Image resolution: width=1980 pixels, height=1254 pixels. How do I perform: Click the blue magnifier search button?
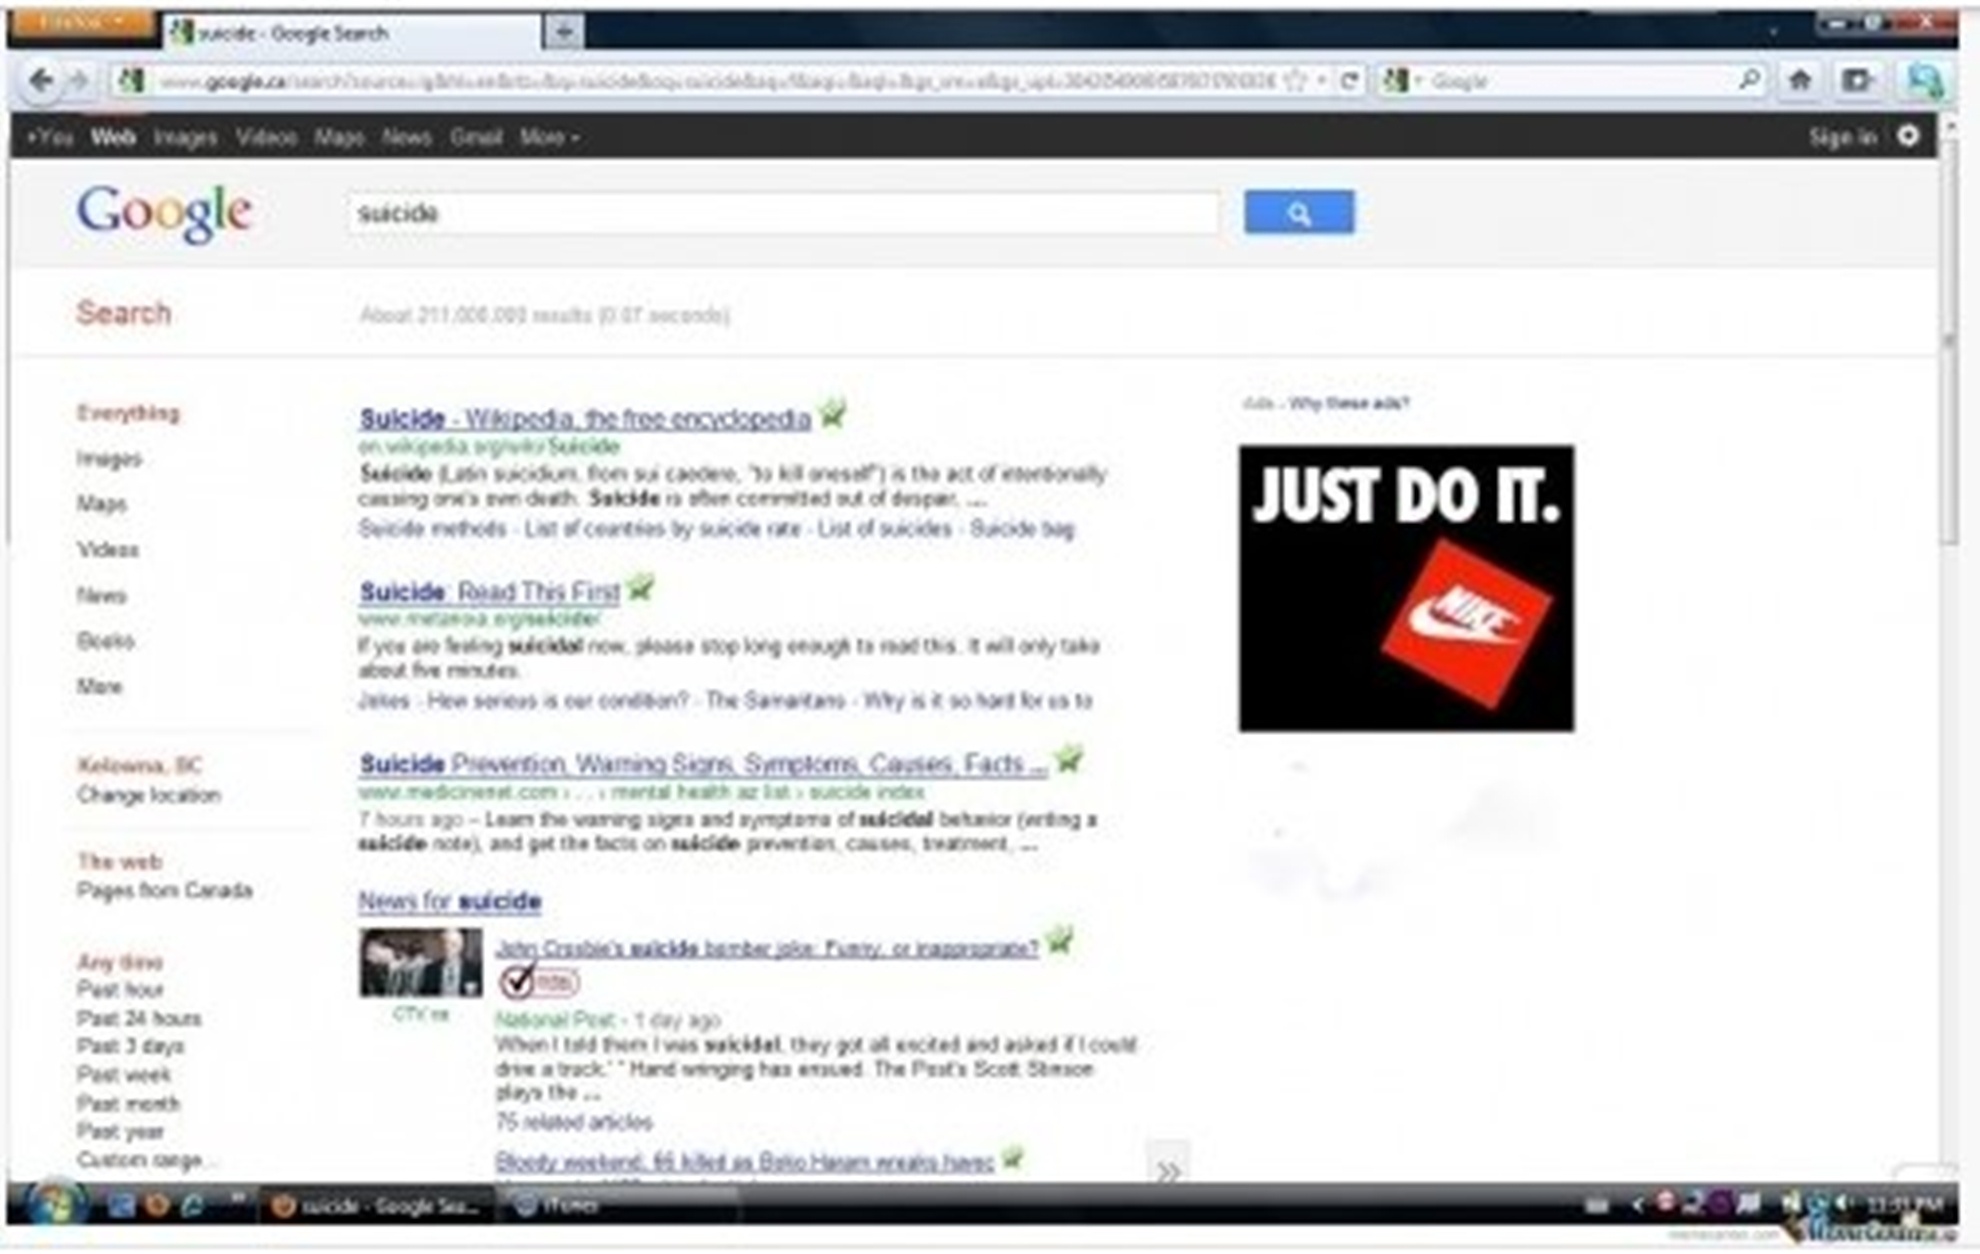tap(1298, 213)
